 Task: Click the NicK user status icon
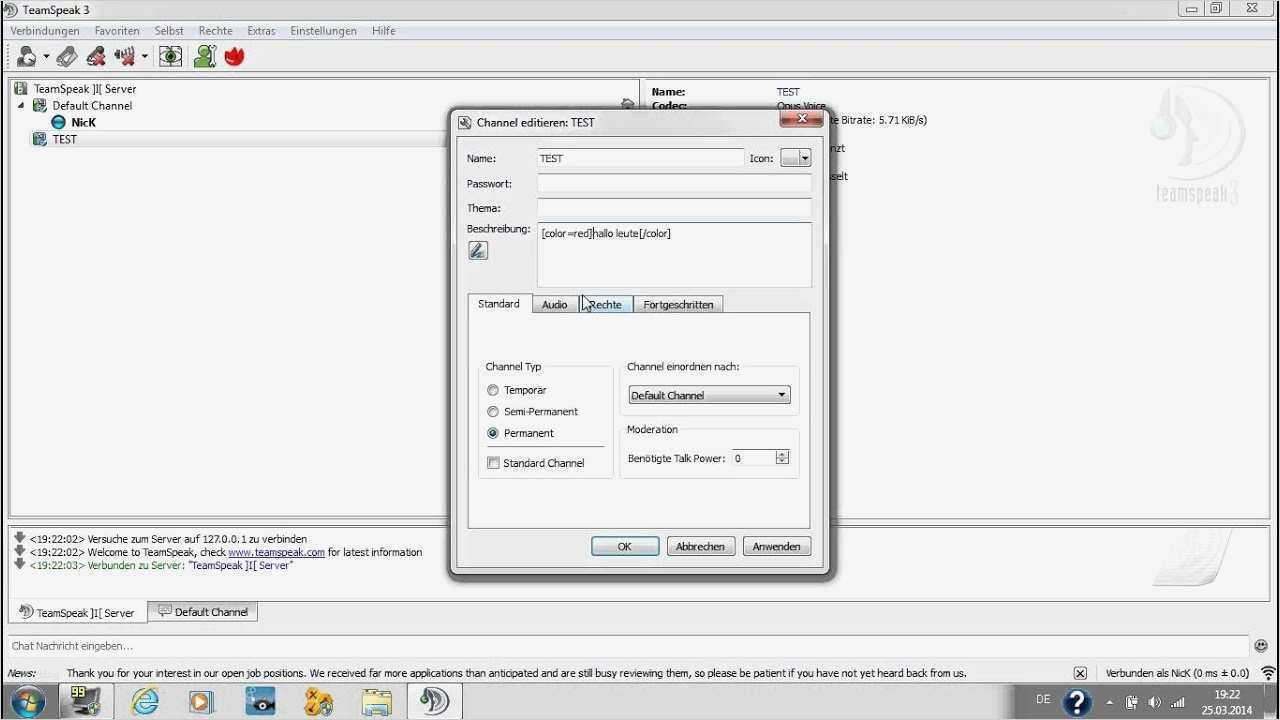coord(59,122)
